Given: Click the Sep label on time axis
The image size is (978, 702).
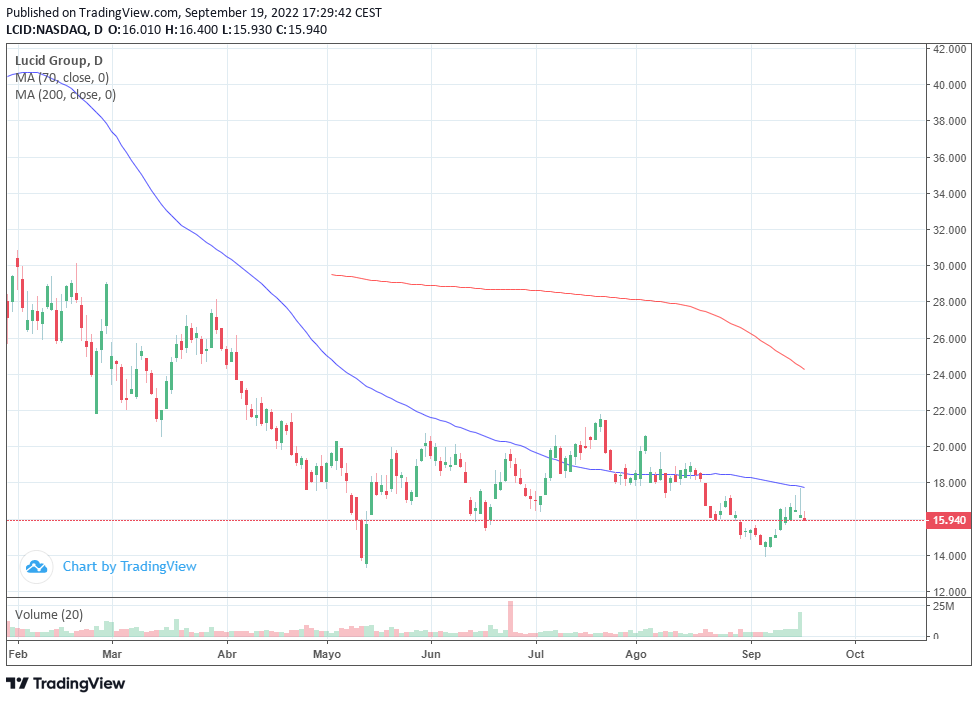Looking at the screenshot, I should pyautogui.click(x=751, y=654).
